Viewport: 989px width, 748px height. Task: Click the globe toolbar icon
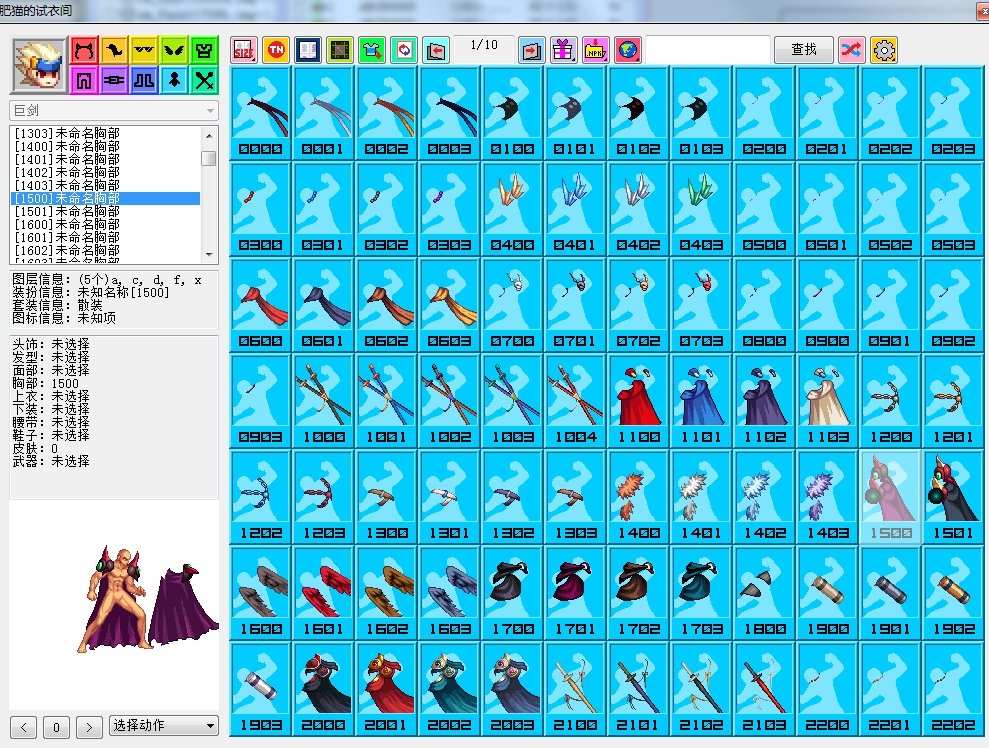(x=628, y=50)
